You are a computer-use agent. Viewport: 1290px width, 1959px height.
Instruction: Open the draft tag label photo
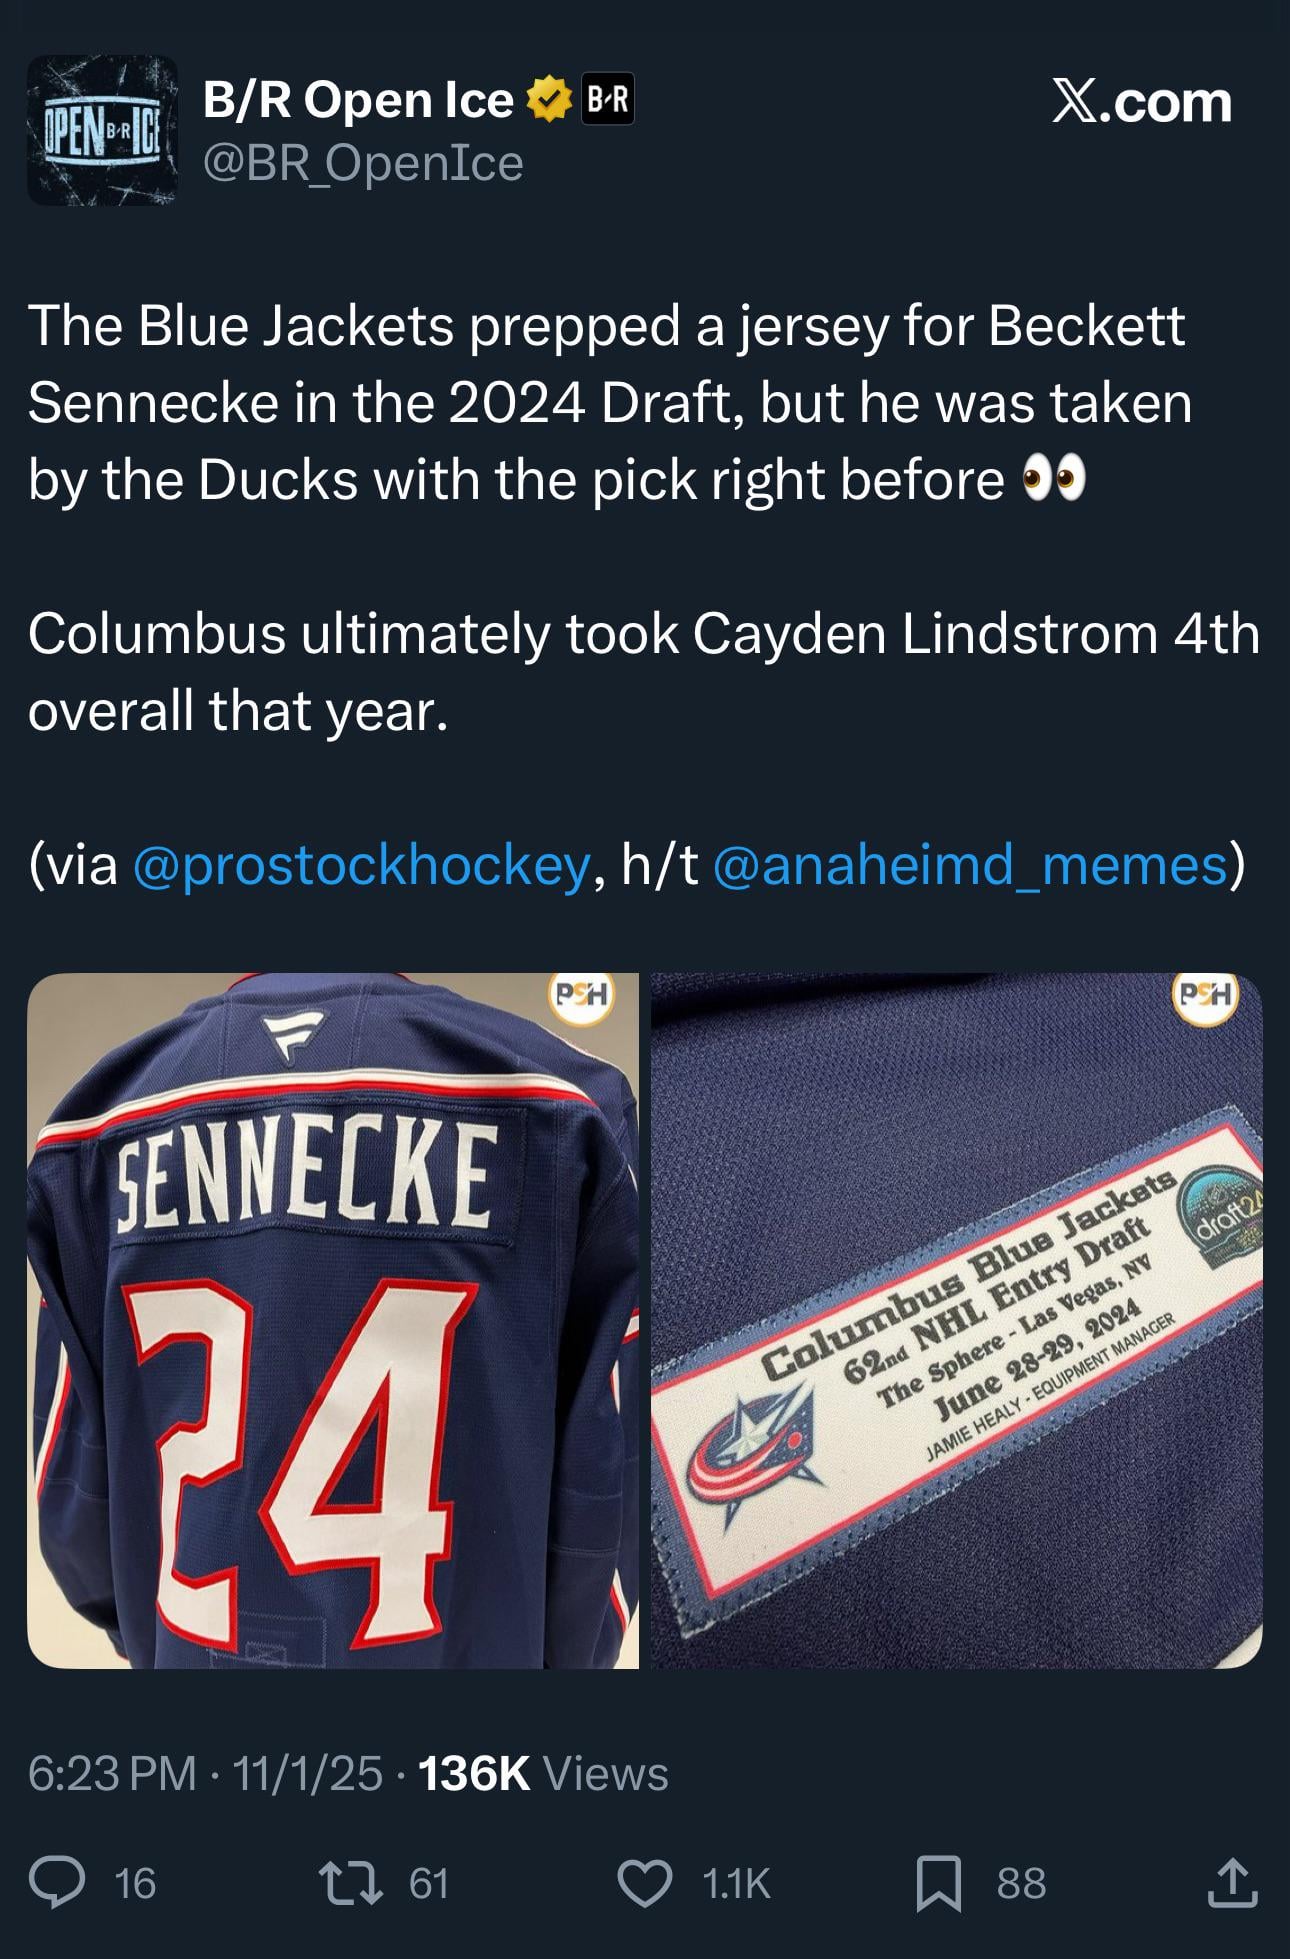(x=957, y=1321)
